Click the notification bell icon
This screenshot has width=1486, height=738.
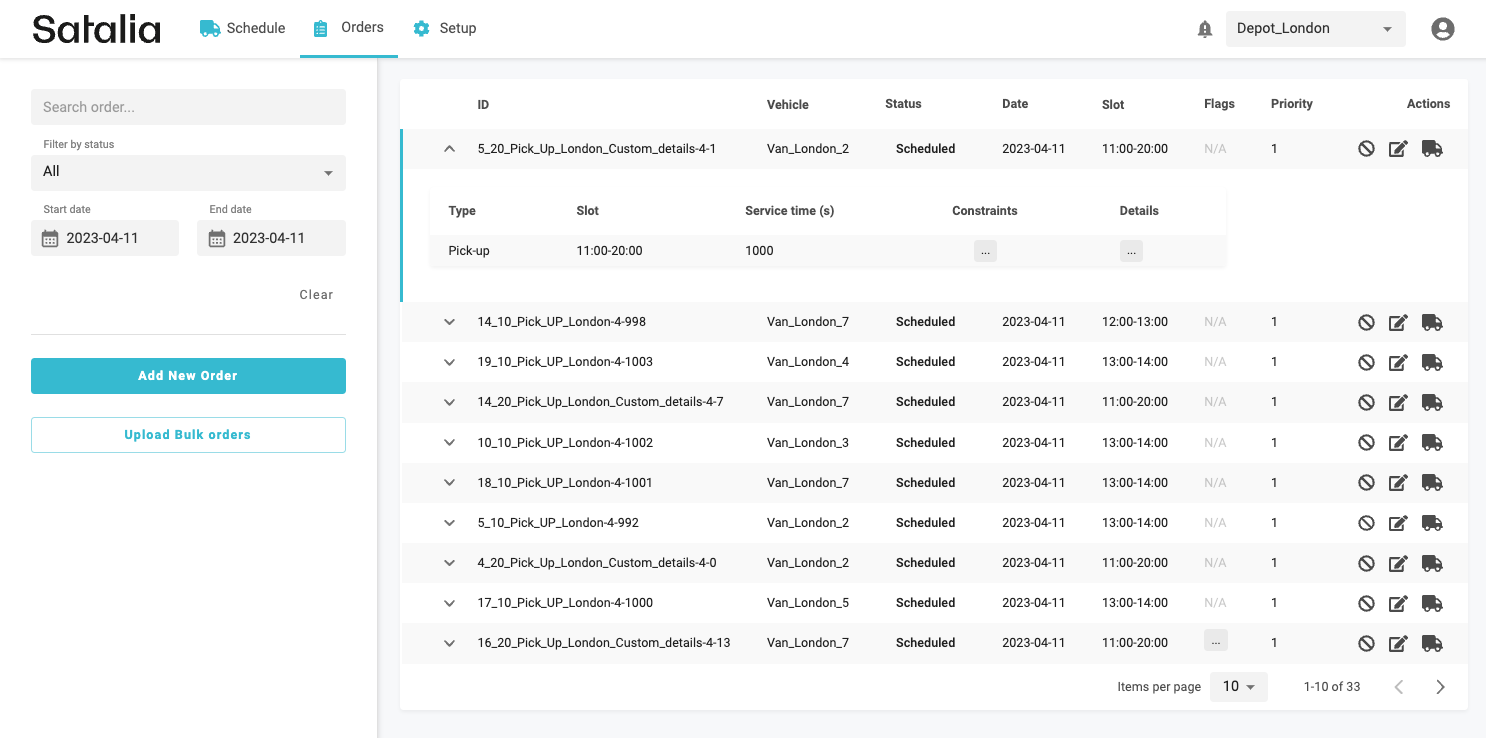pos(1205,29)
